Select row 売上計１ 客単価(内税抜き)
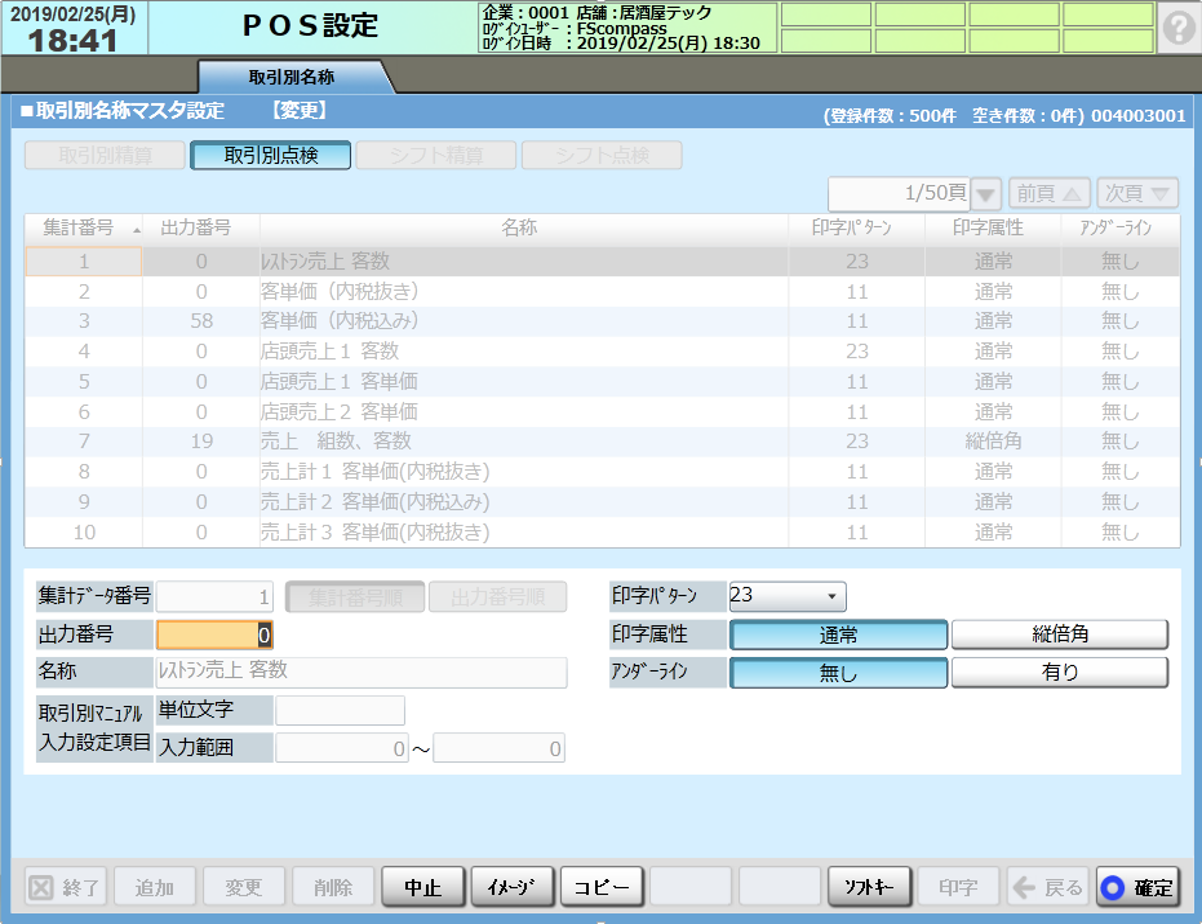 click(601, 472)
